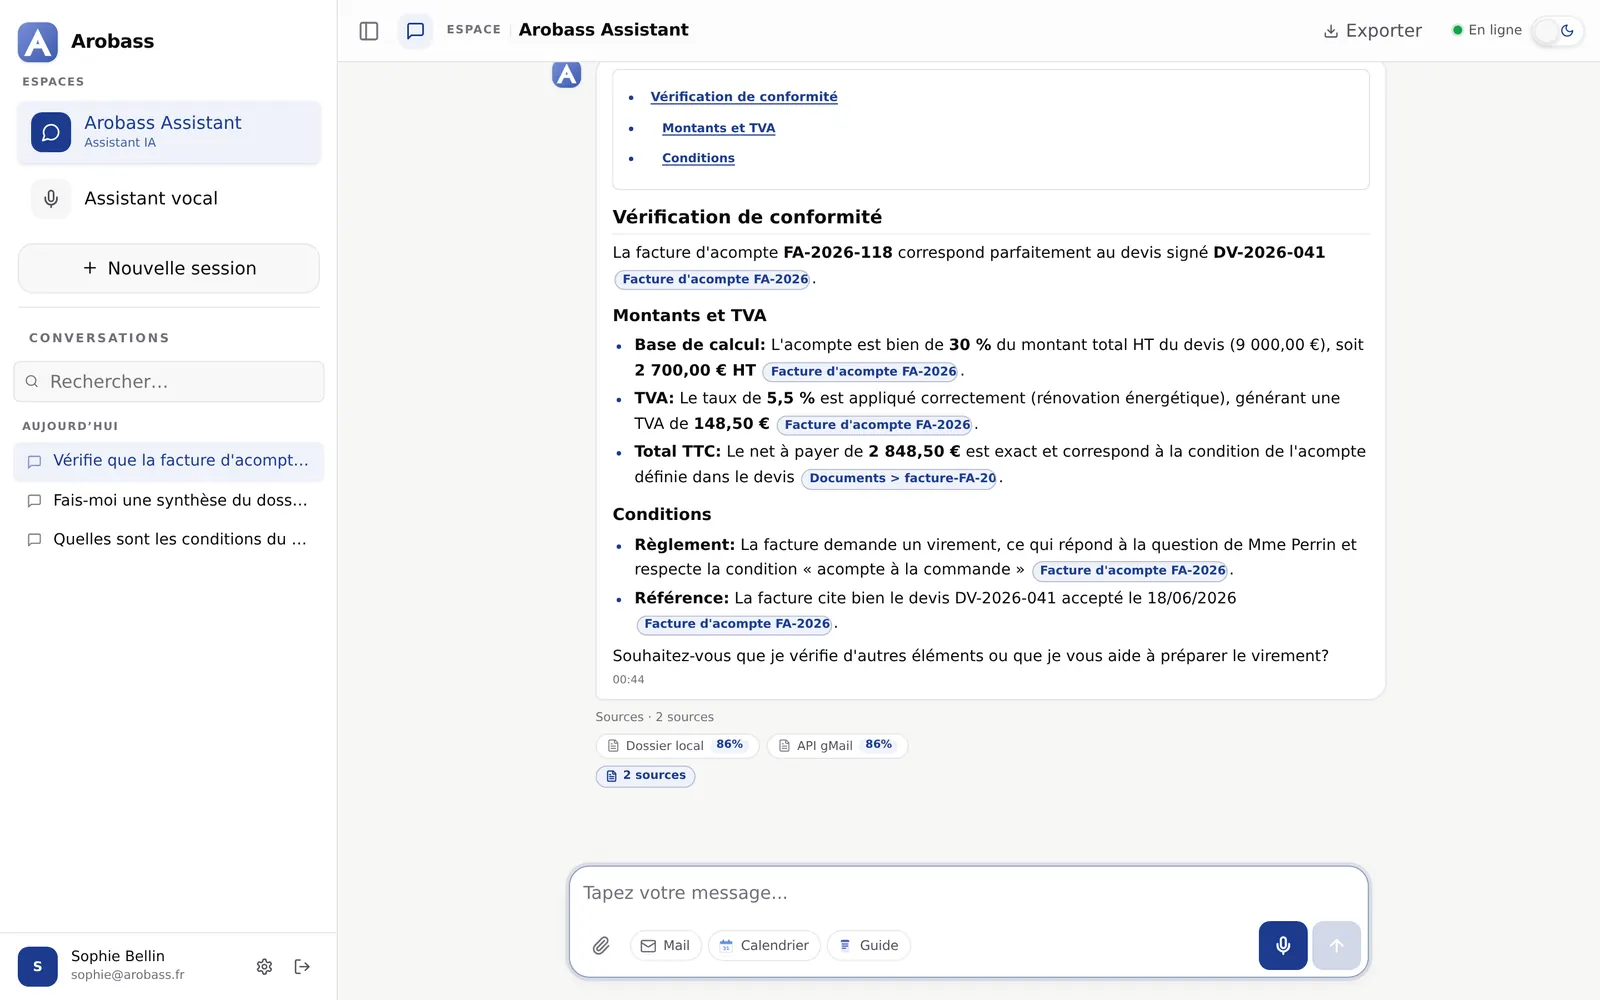Viewport: 1600px width, 1000px height.
Task: Click the En ligne status indicator
Action: pos(1487,31)
